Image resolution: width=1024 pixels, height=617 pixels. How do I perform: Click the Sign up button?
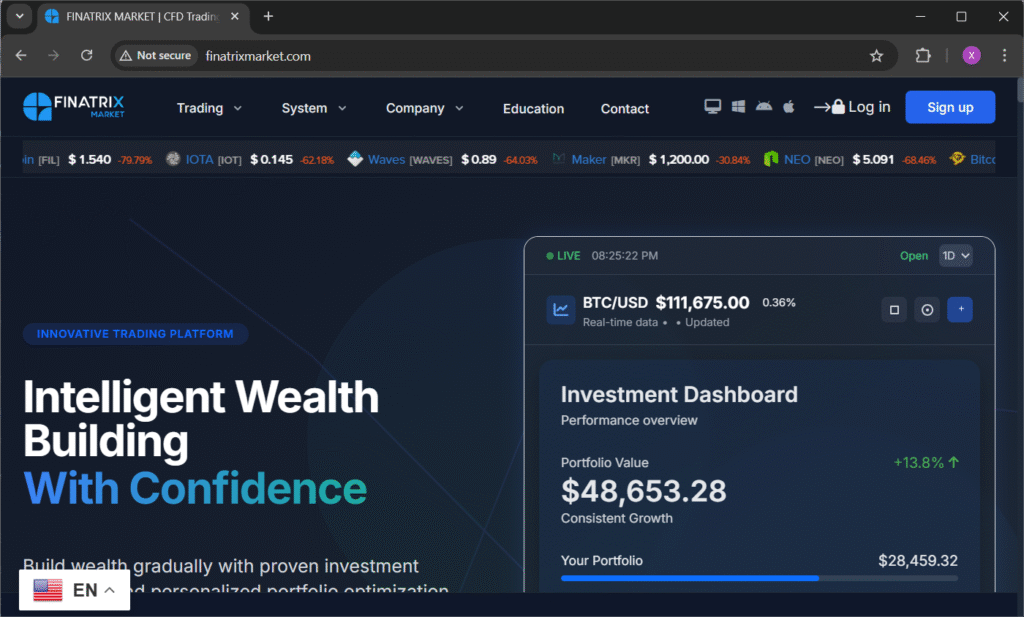pos(949,106)
